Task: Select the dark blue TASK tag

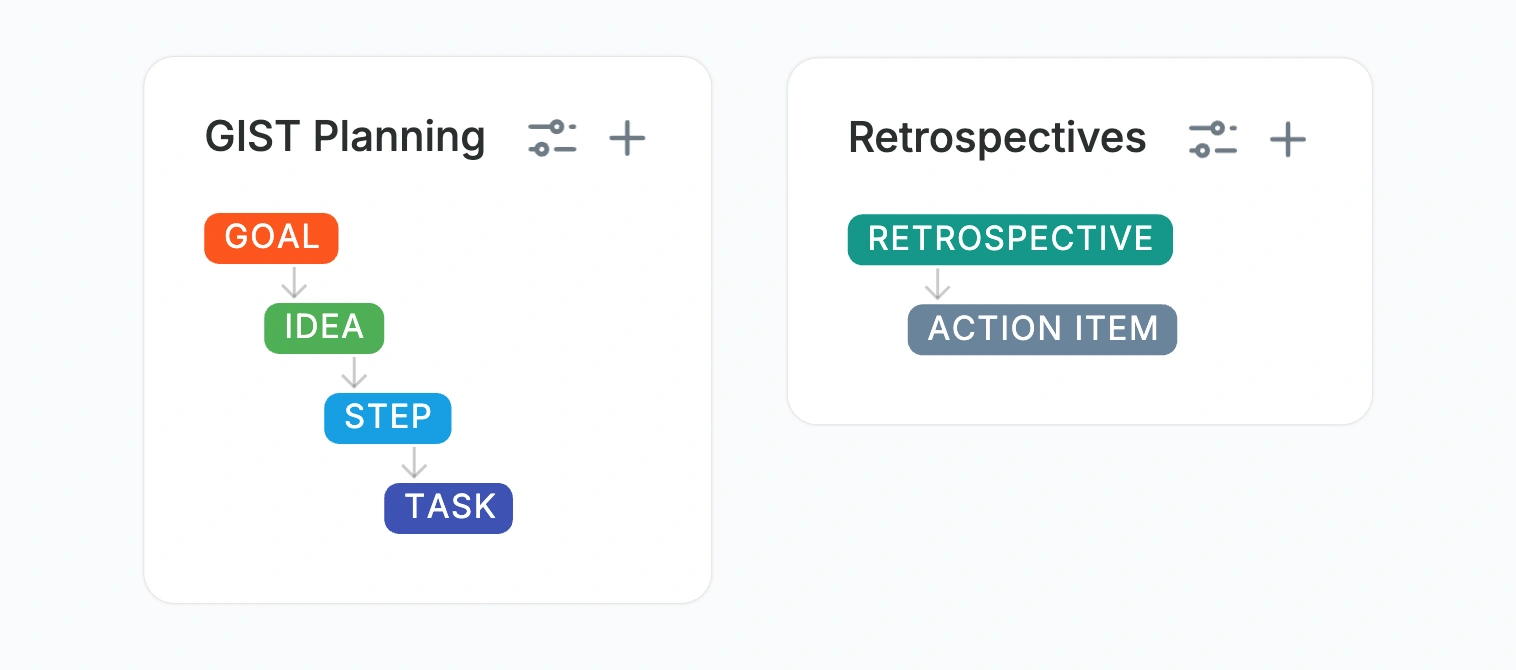Action: point(449,508)
